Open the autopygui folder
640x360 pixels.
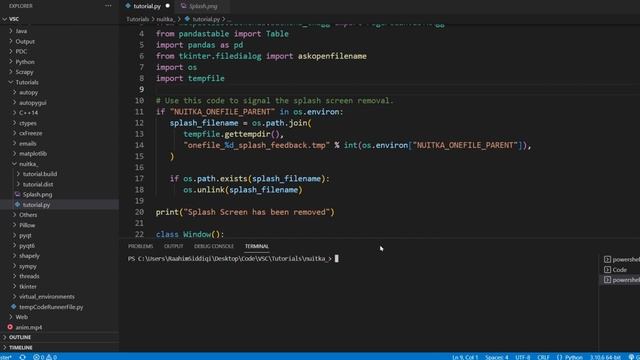pos(33,102)
